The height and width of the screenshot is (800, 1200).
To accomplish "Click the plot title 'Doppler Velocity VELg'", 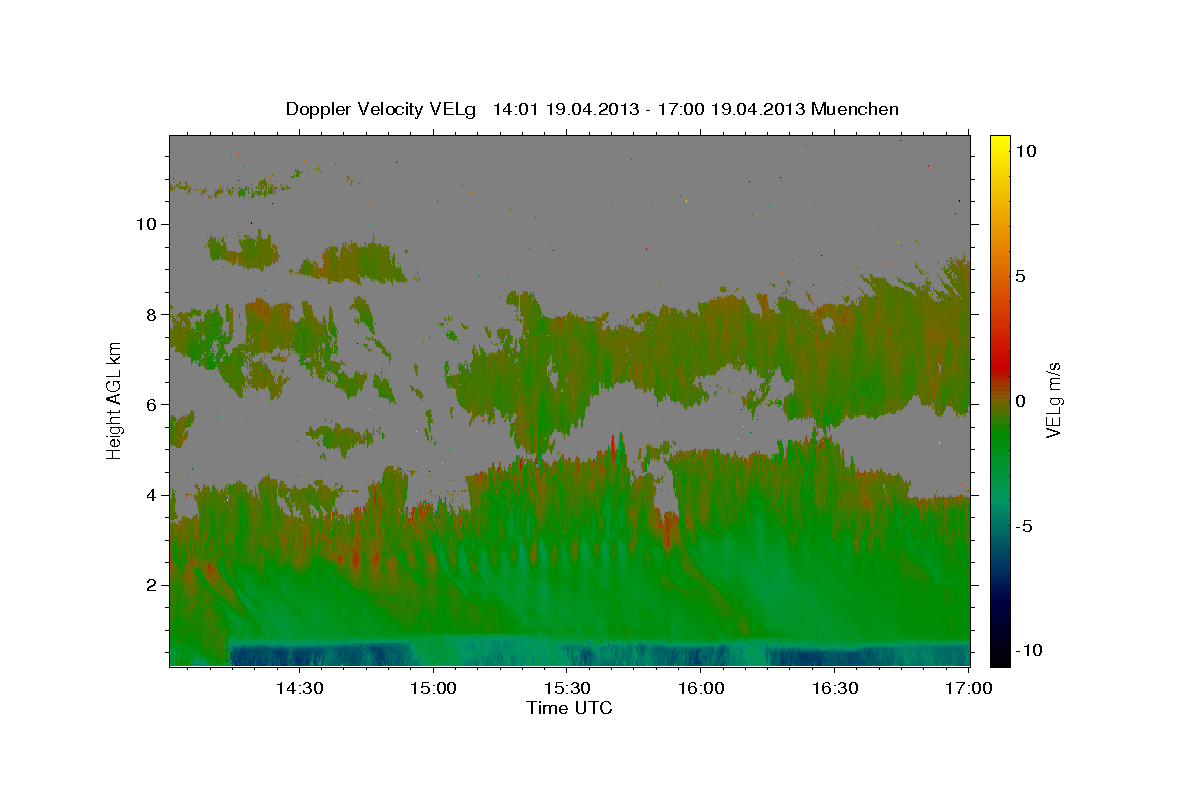I will 383,109.
